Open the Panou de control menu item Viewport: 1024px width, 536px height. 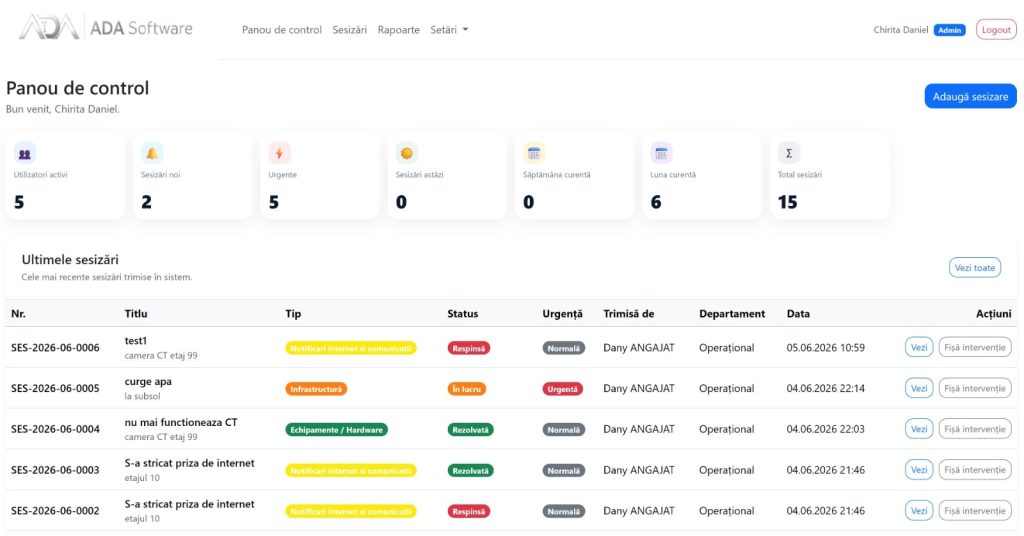[x=281, y=30]
